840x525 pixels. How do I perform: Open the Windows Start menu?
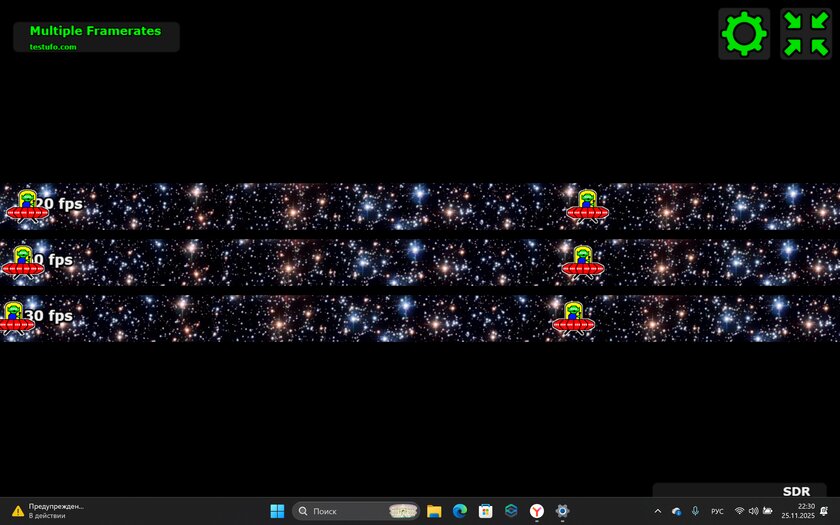pyautogui.click(x=277, y=511)
